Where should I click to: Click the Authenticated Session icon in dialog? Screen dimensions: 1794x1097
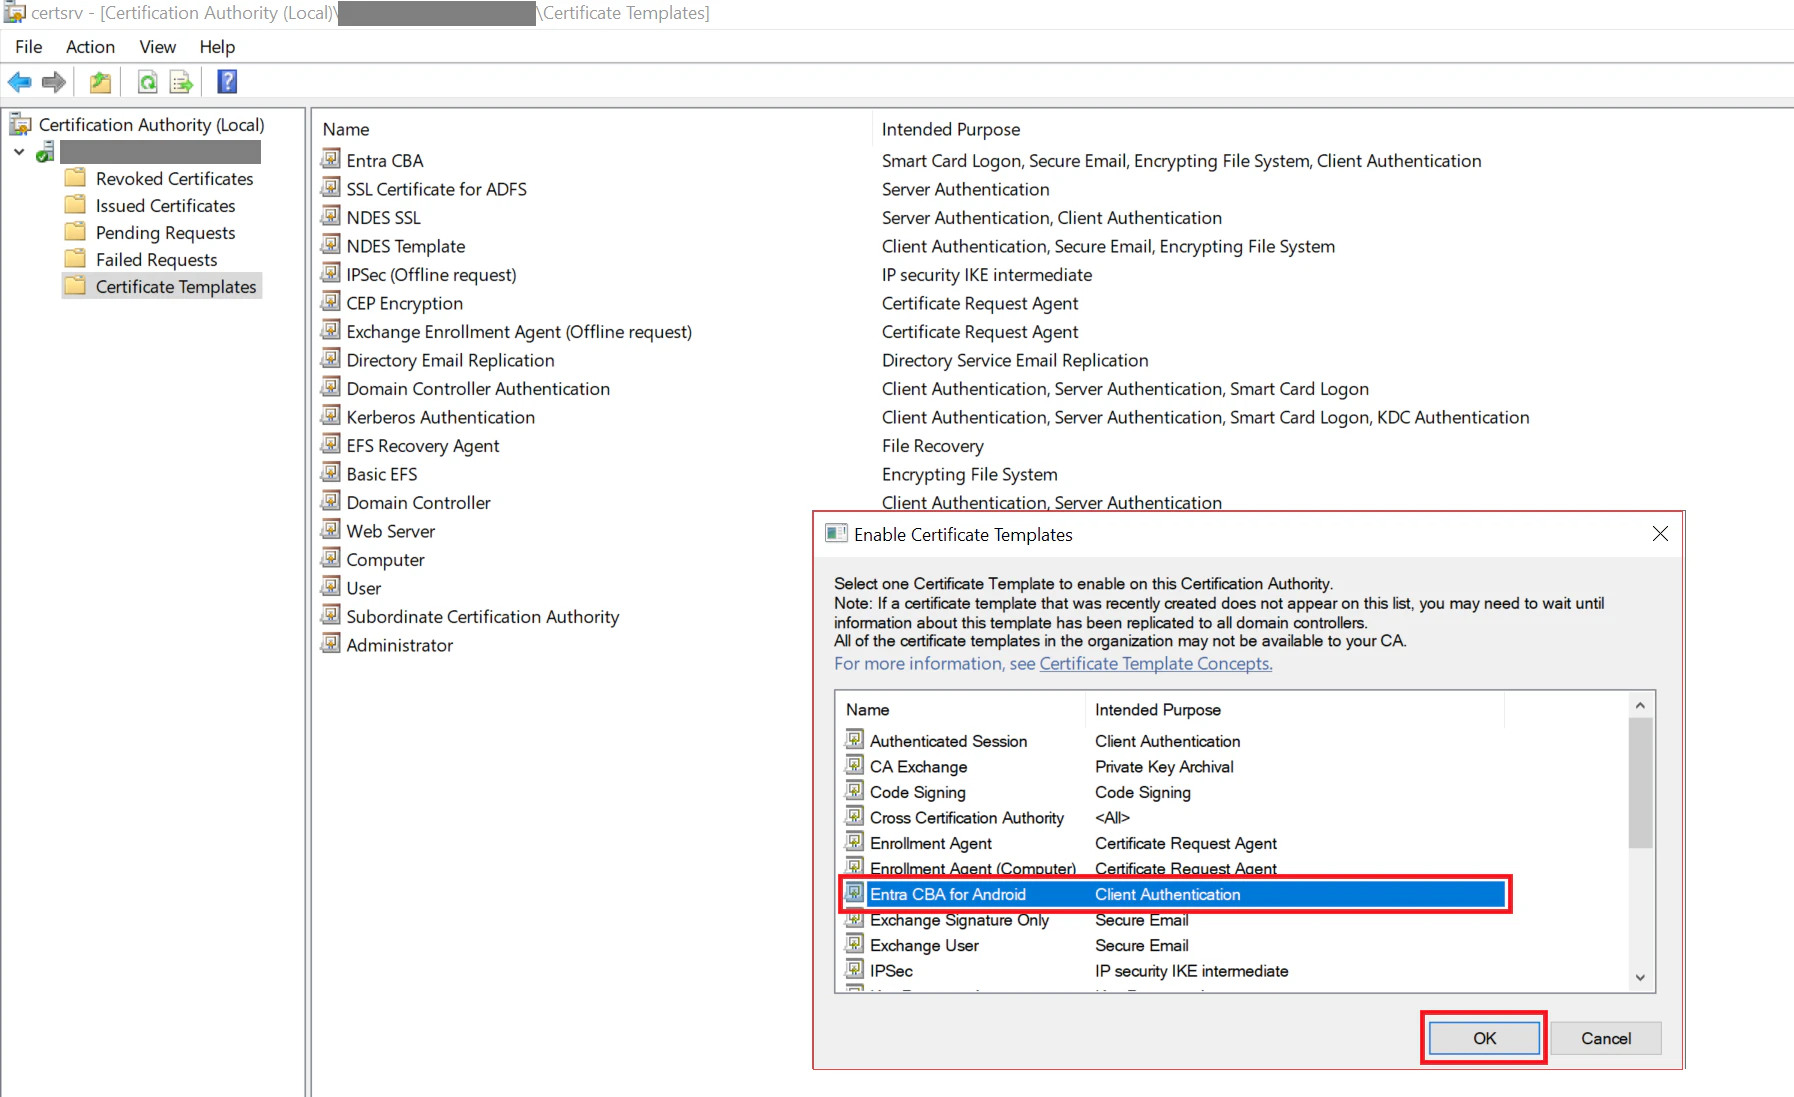click(854, 740)
